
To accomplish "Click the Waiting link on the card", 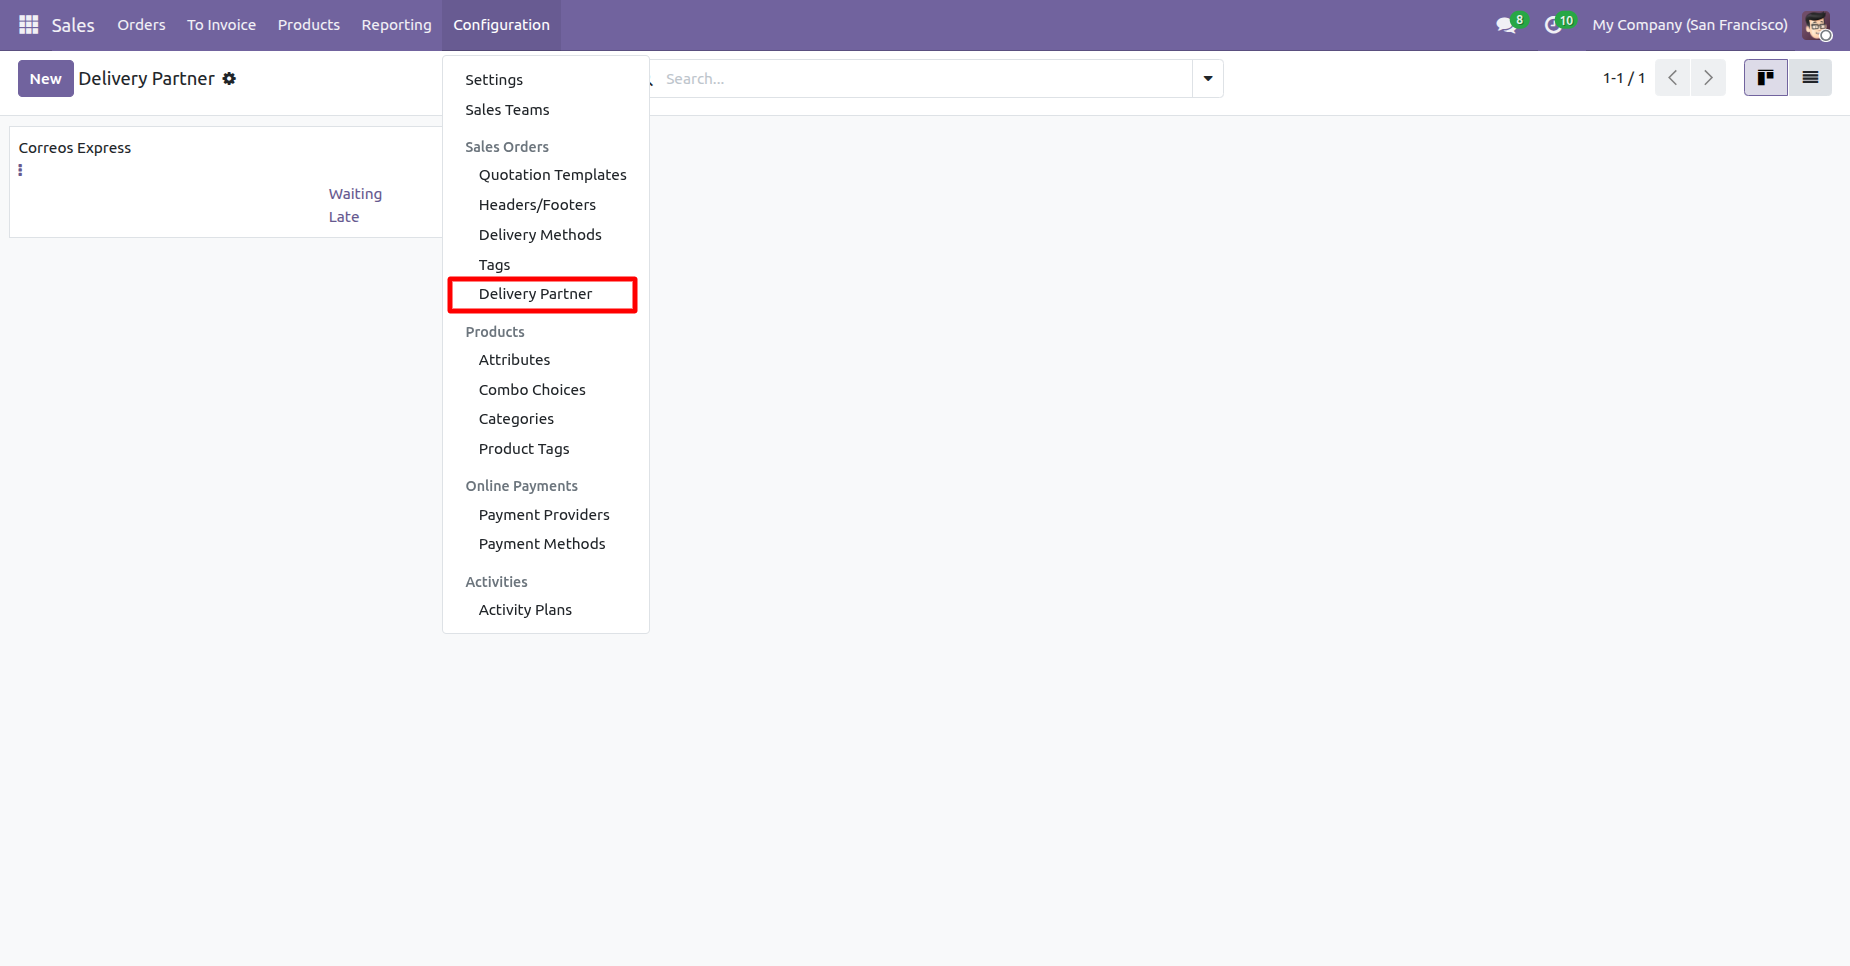I will (x=355, y=194).
